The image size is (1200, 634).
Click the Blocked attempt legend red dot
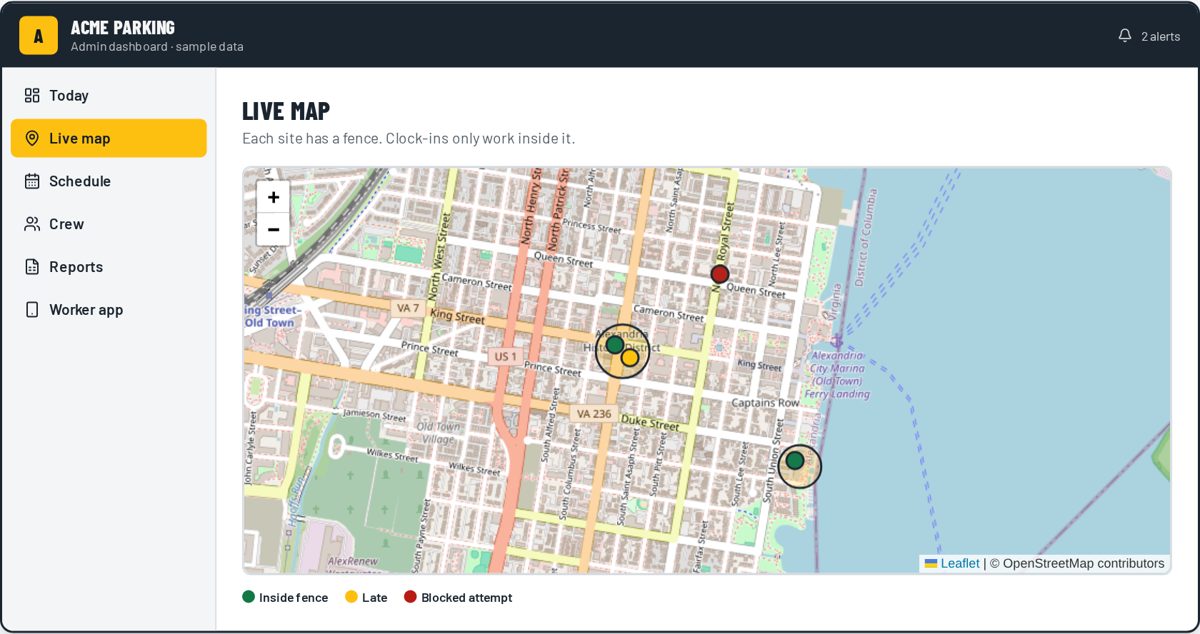point(410,597)
